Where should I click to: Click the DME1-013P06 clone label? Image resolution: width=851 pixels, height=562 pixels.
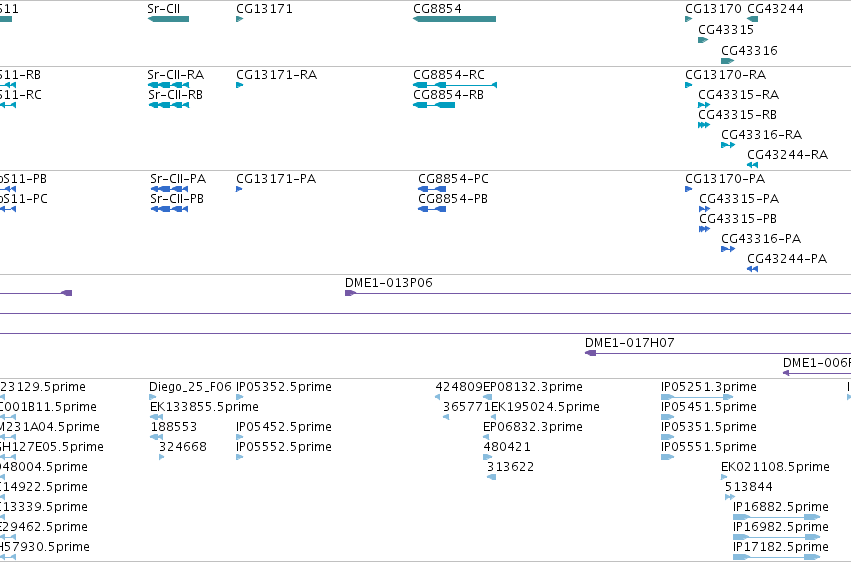pyautogui.click(x=389, y=283)
